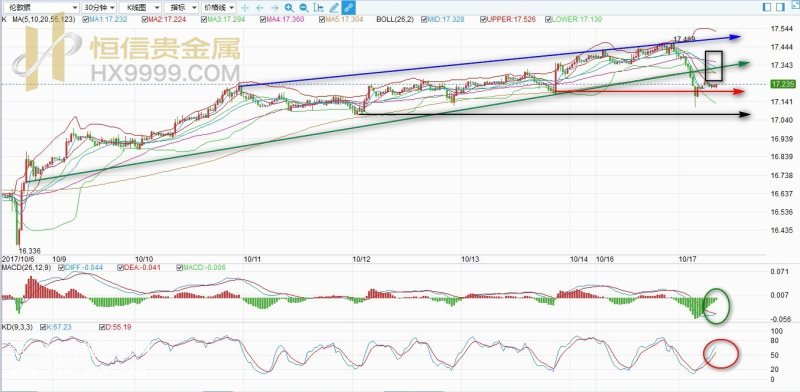Uncheck the MA3 line checkbox
The image size is (800, 392).
click(204, 20)
